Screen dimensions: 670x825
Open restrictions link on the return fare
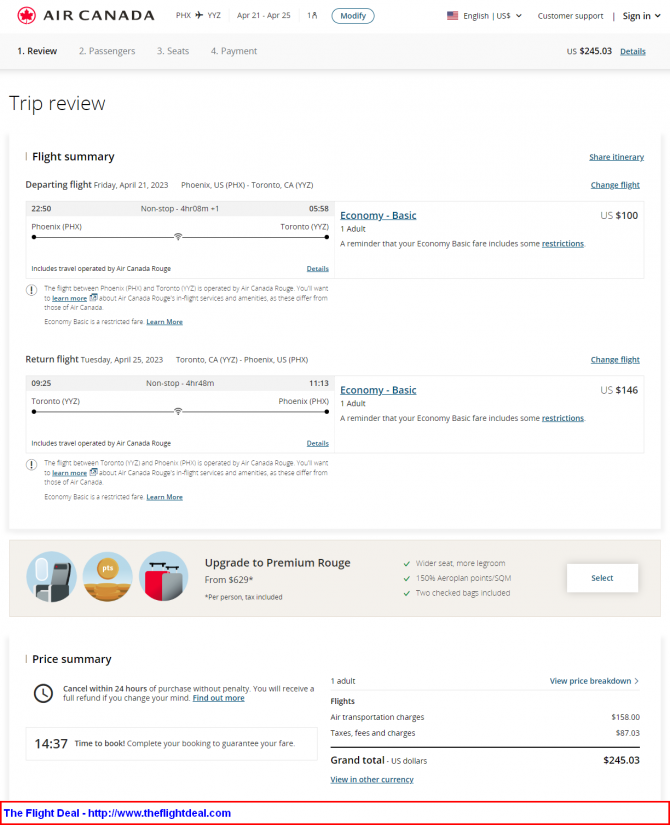coord(563,418)
